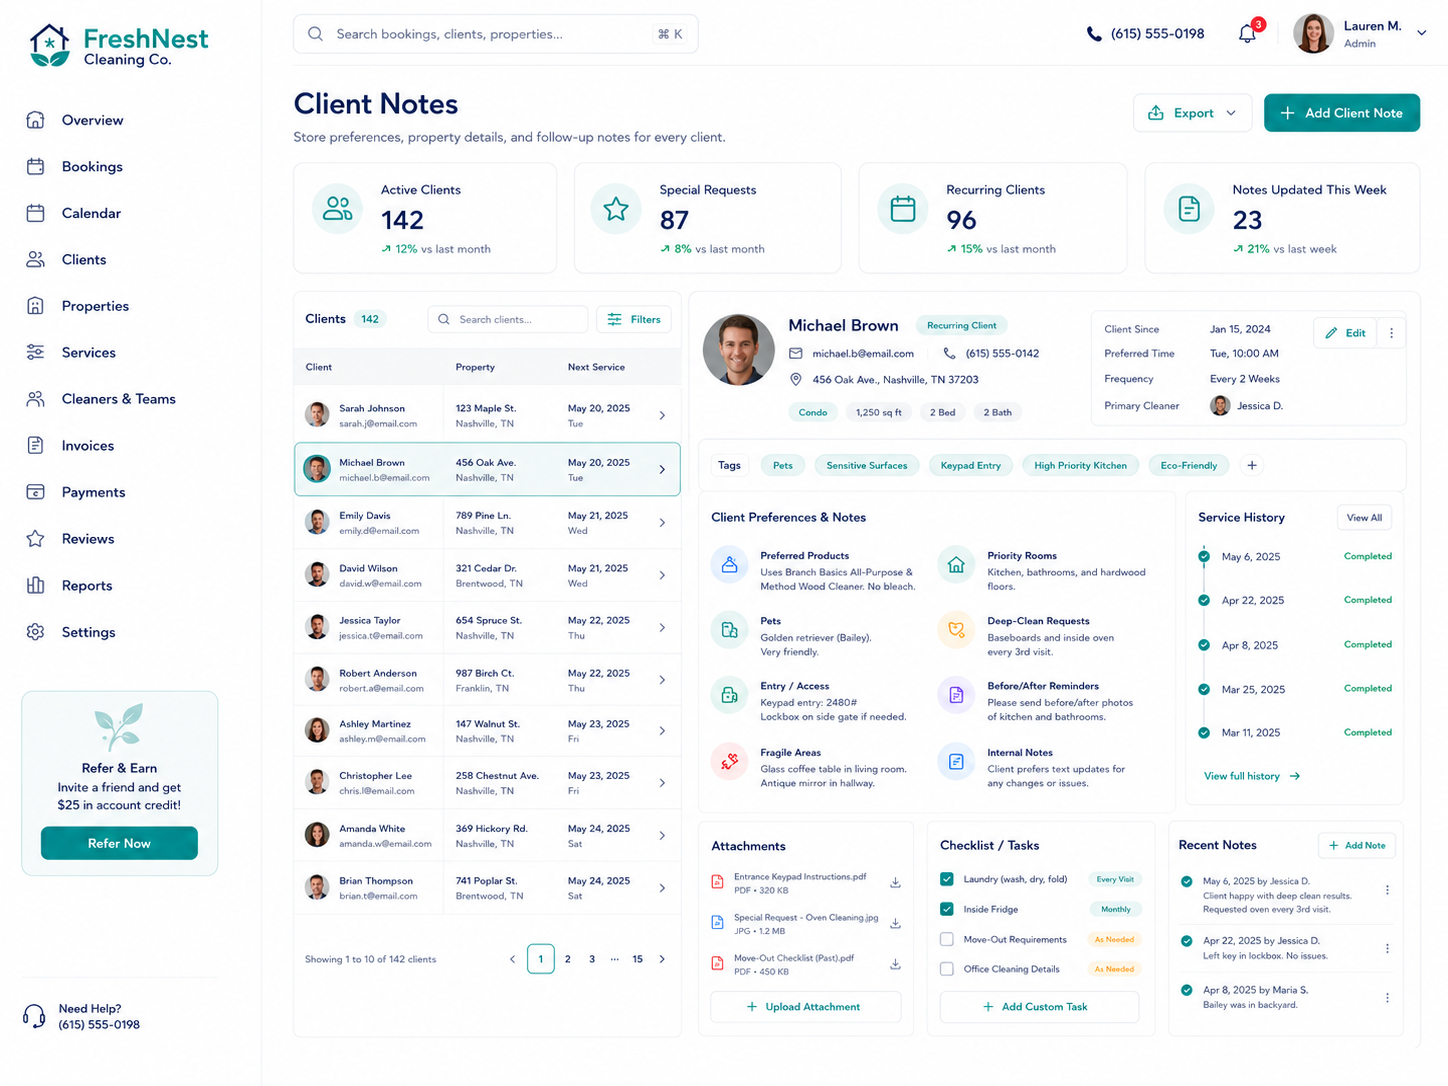Download Move-Out Checklist (Past).pdf
The width and height of the screenshot is (1448, 1086).
(895, 964)
